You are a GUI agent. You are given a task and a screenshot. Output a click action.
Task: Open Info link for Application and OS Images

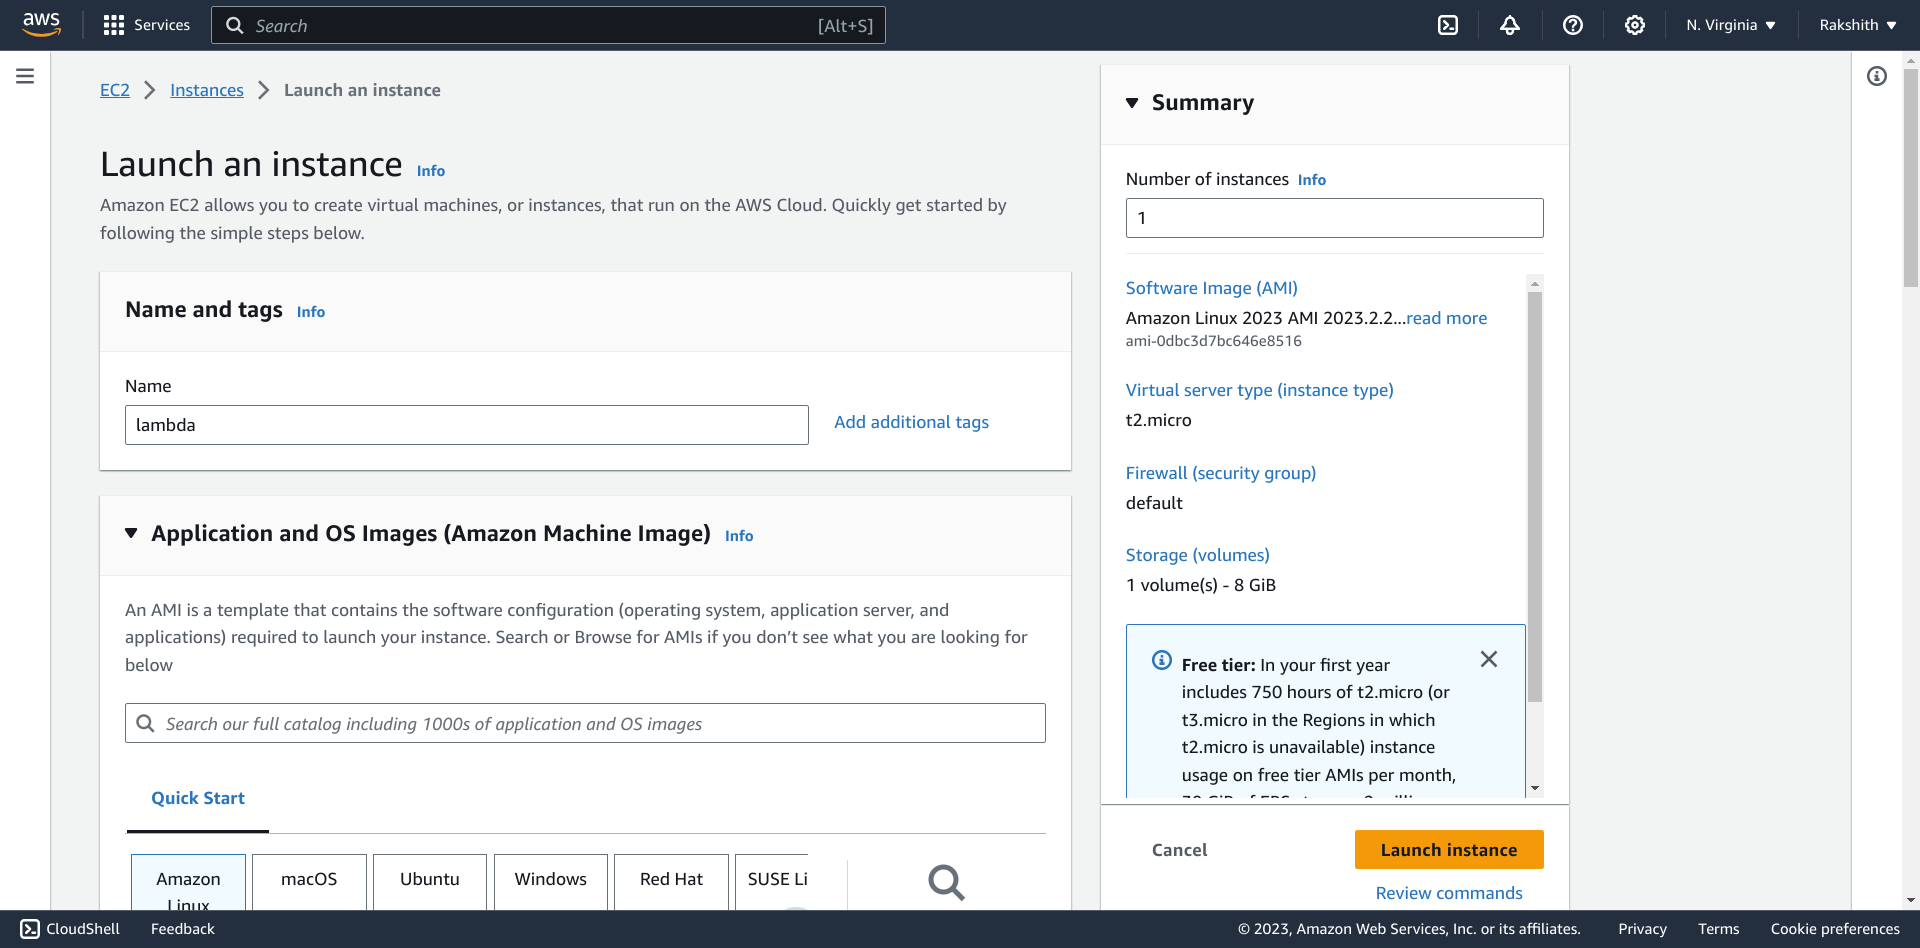tap(739, 536)
